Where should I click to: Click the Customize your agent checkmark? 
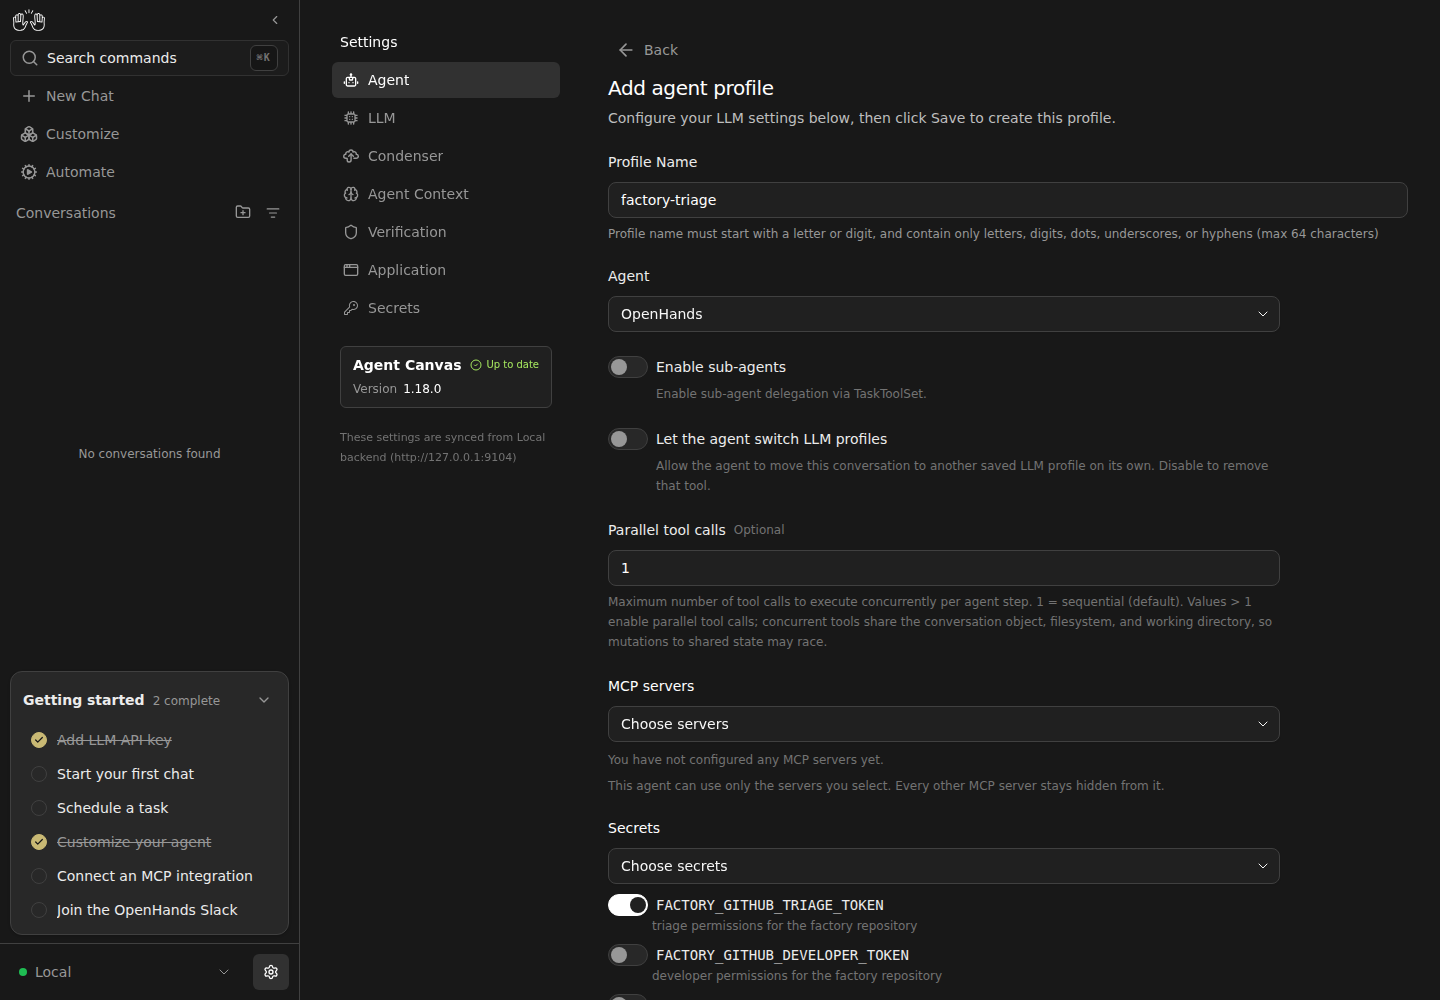coord(39,842)
